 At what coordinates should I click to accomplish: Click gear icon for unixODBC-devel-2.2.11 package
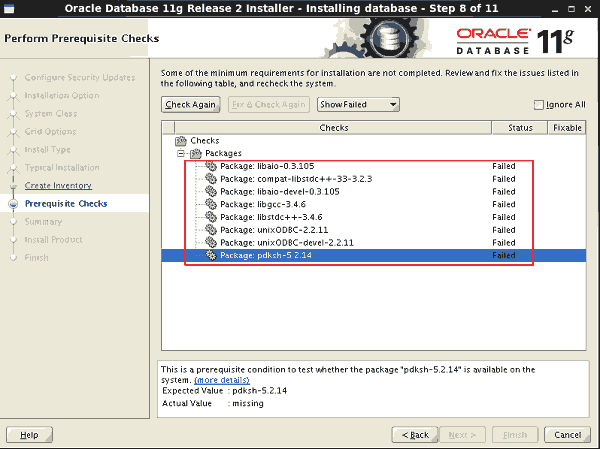[211, 242]
